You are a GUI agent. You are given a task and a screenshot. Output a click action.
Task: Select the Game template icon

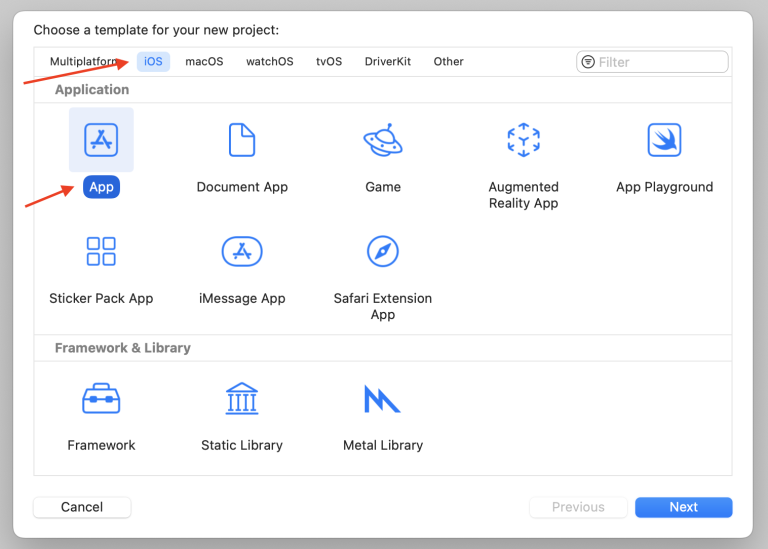coord(383,140)
